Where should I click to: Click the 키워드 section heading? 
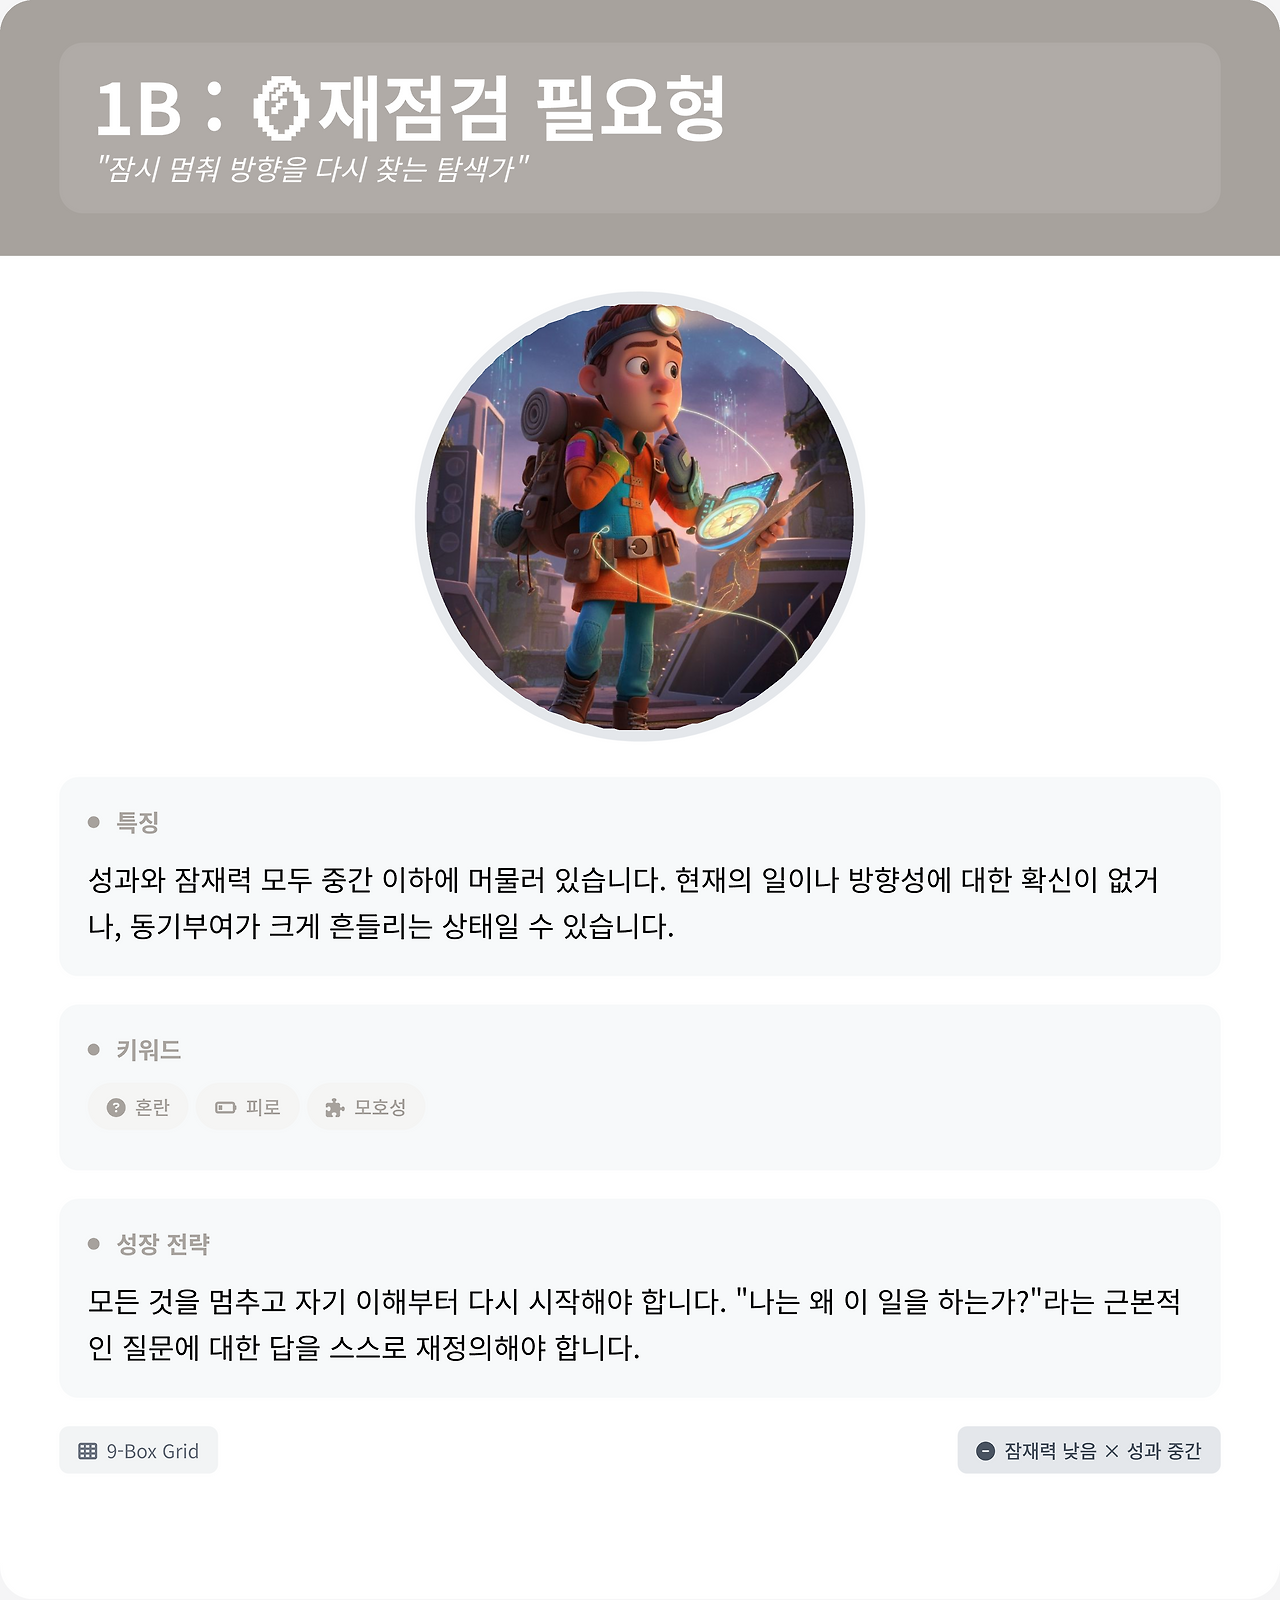pos(149,1050)
